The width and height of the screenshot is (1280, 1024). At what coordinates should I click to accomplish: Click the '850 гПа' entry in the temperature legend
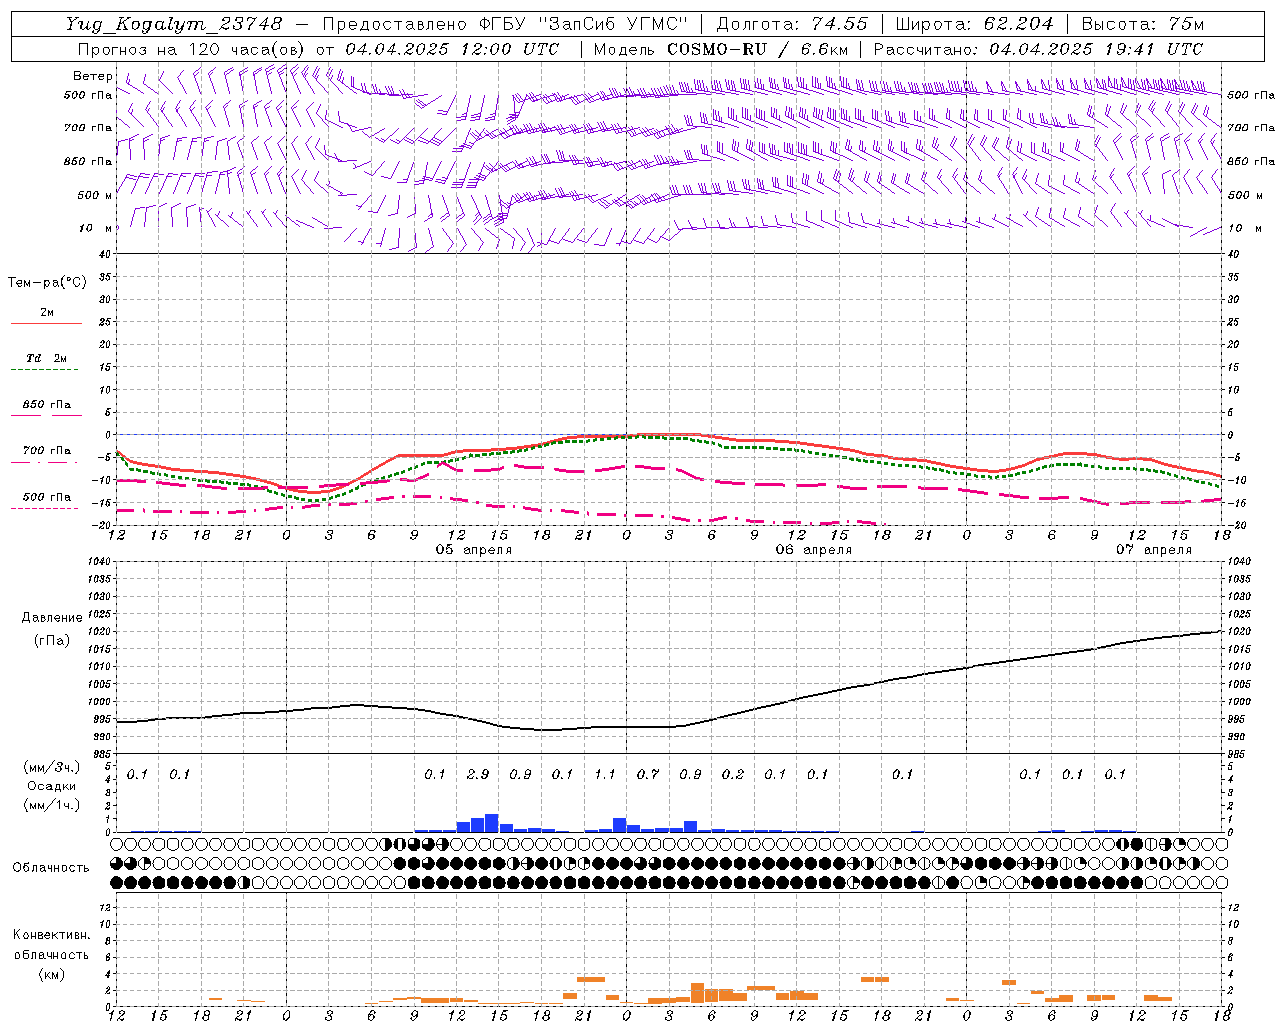(x=46, y=405)
